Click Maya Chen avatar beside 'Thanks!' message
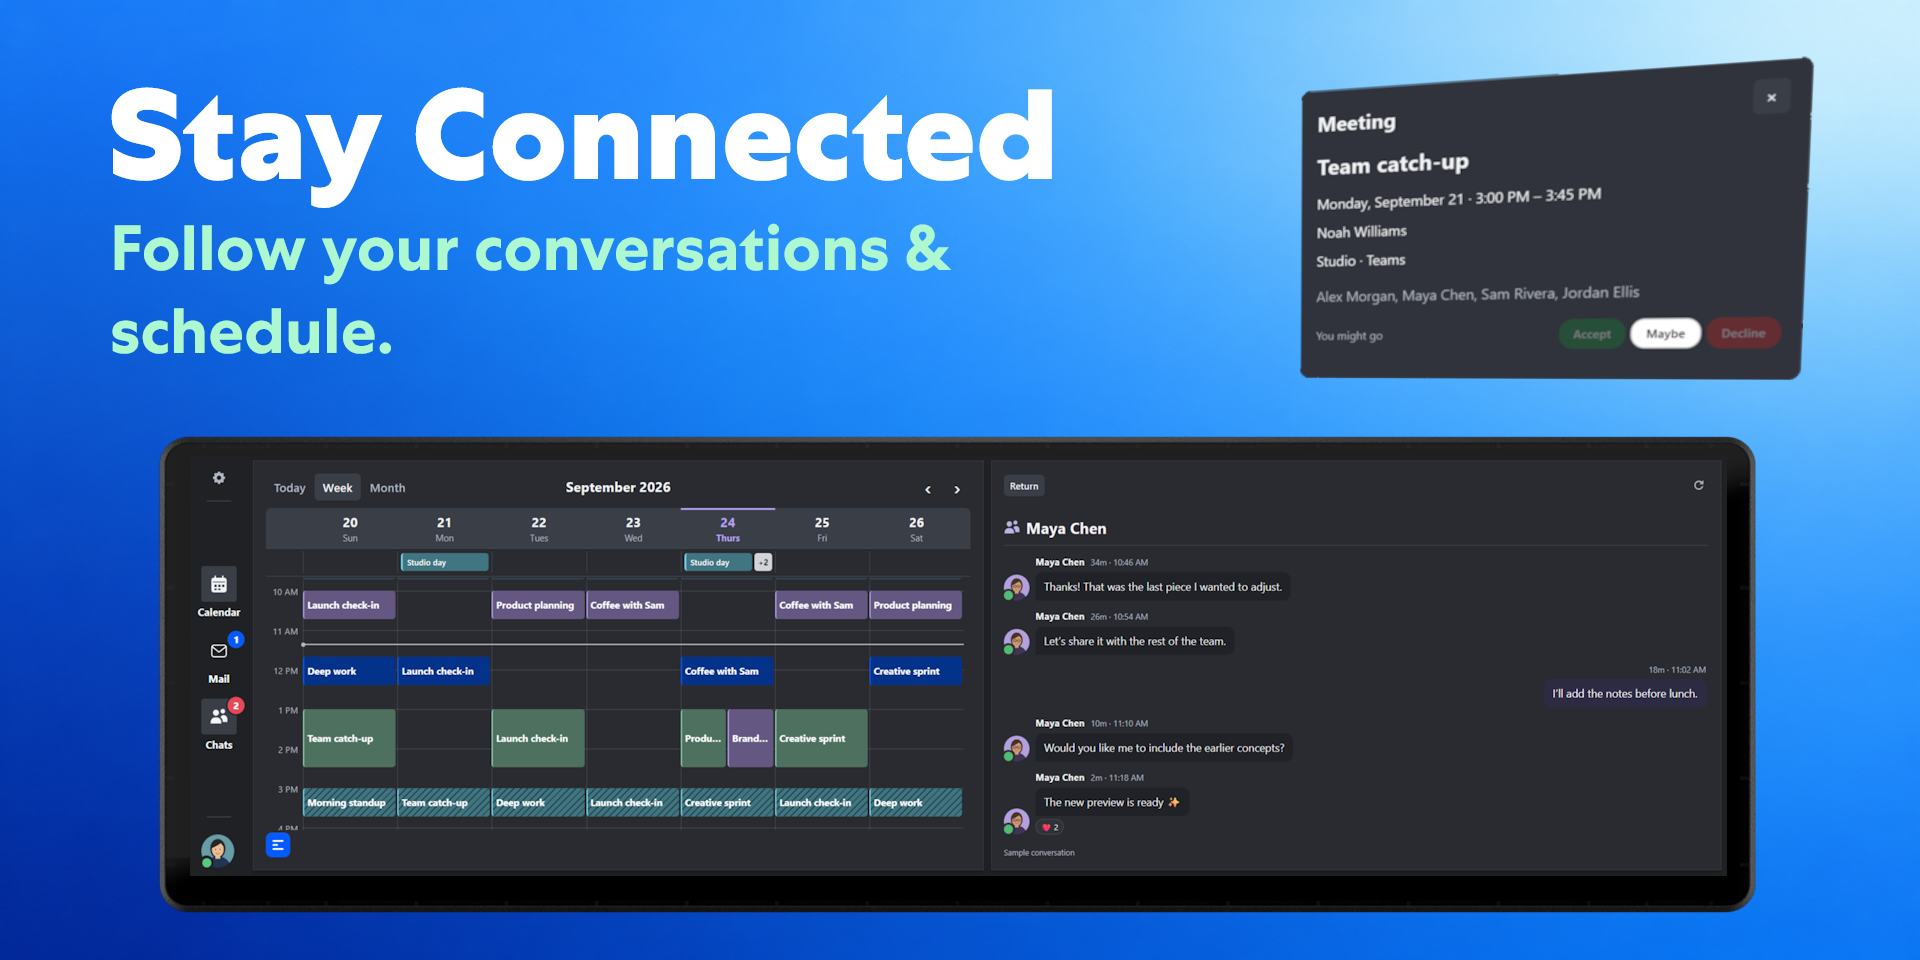The height and width of the screenshot is (960, 1920). 1016,587
